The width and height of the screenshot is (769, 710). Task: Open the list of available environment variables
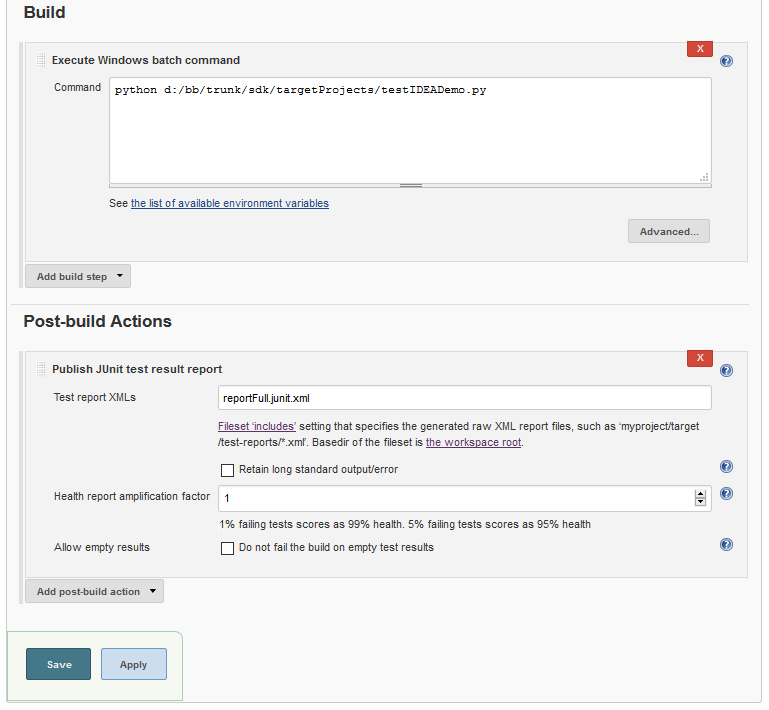[230, 203]
